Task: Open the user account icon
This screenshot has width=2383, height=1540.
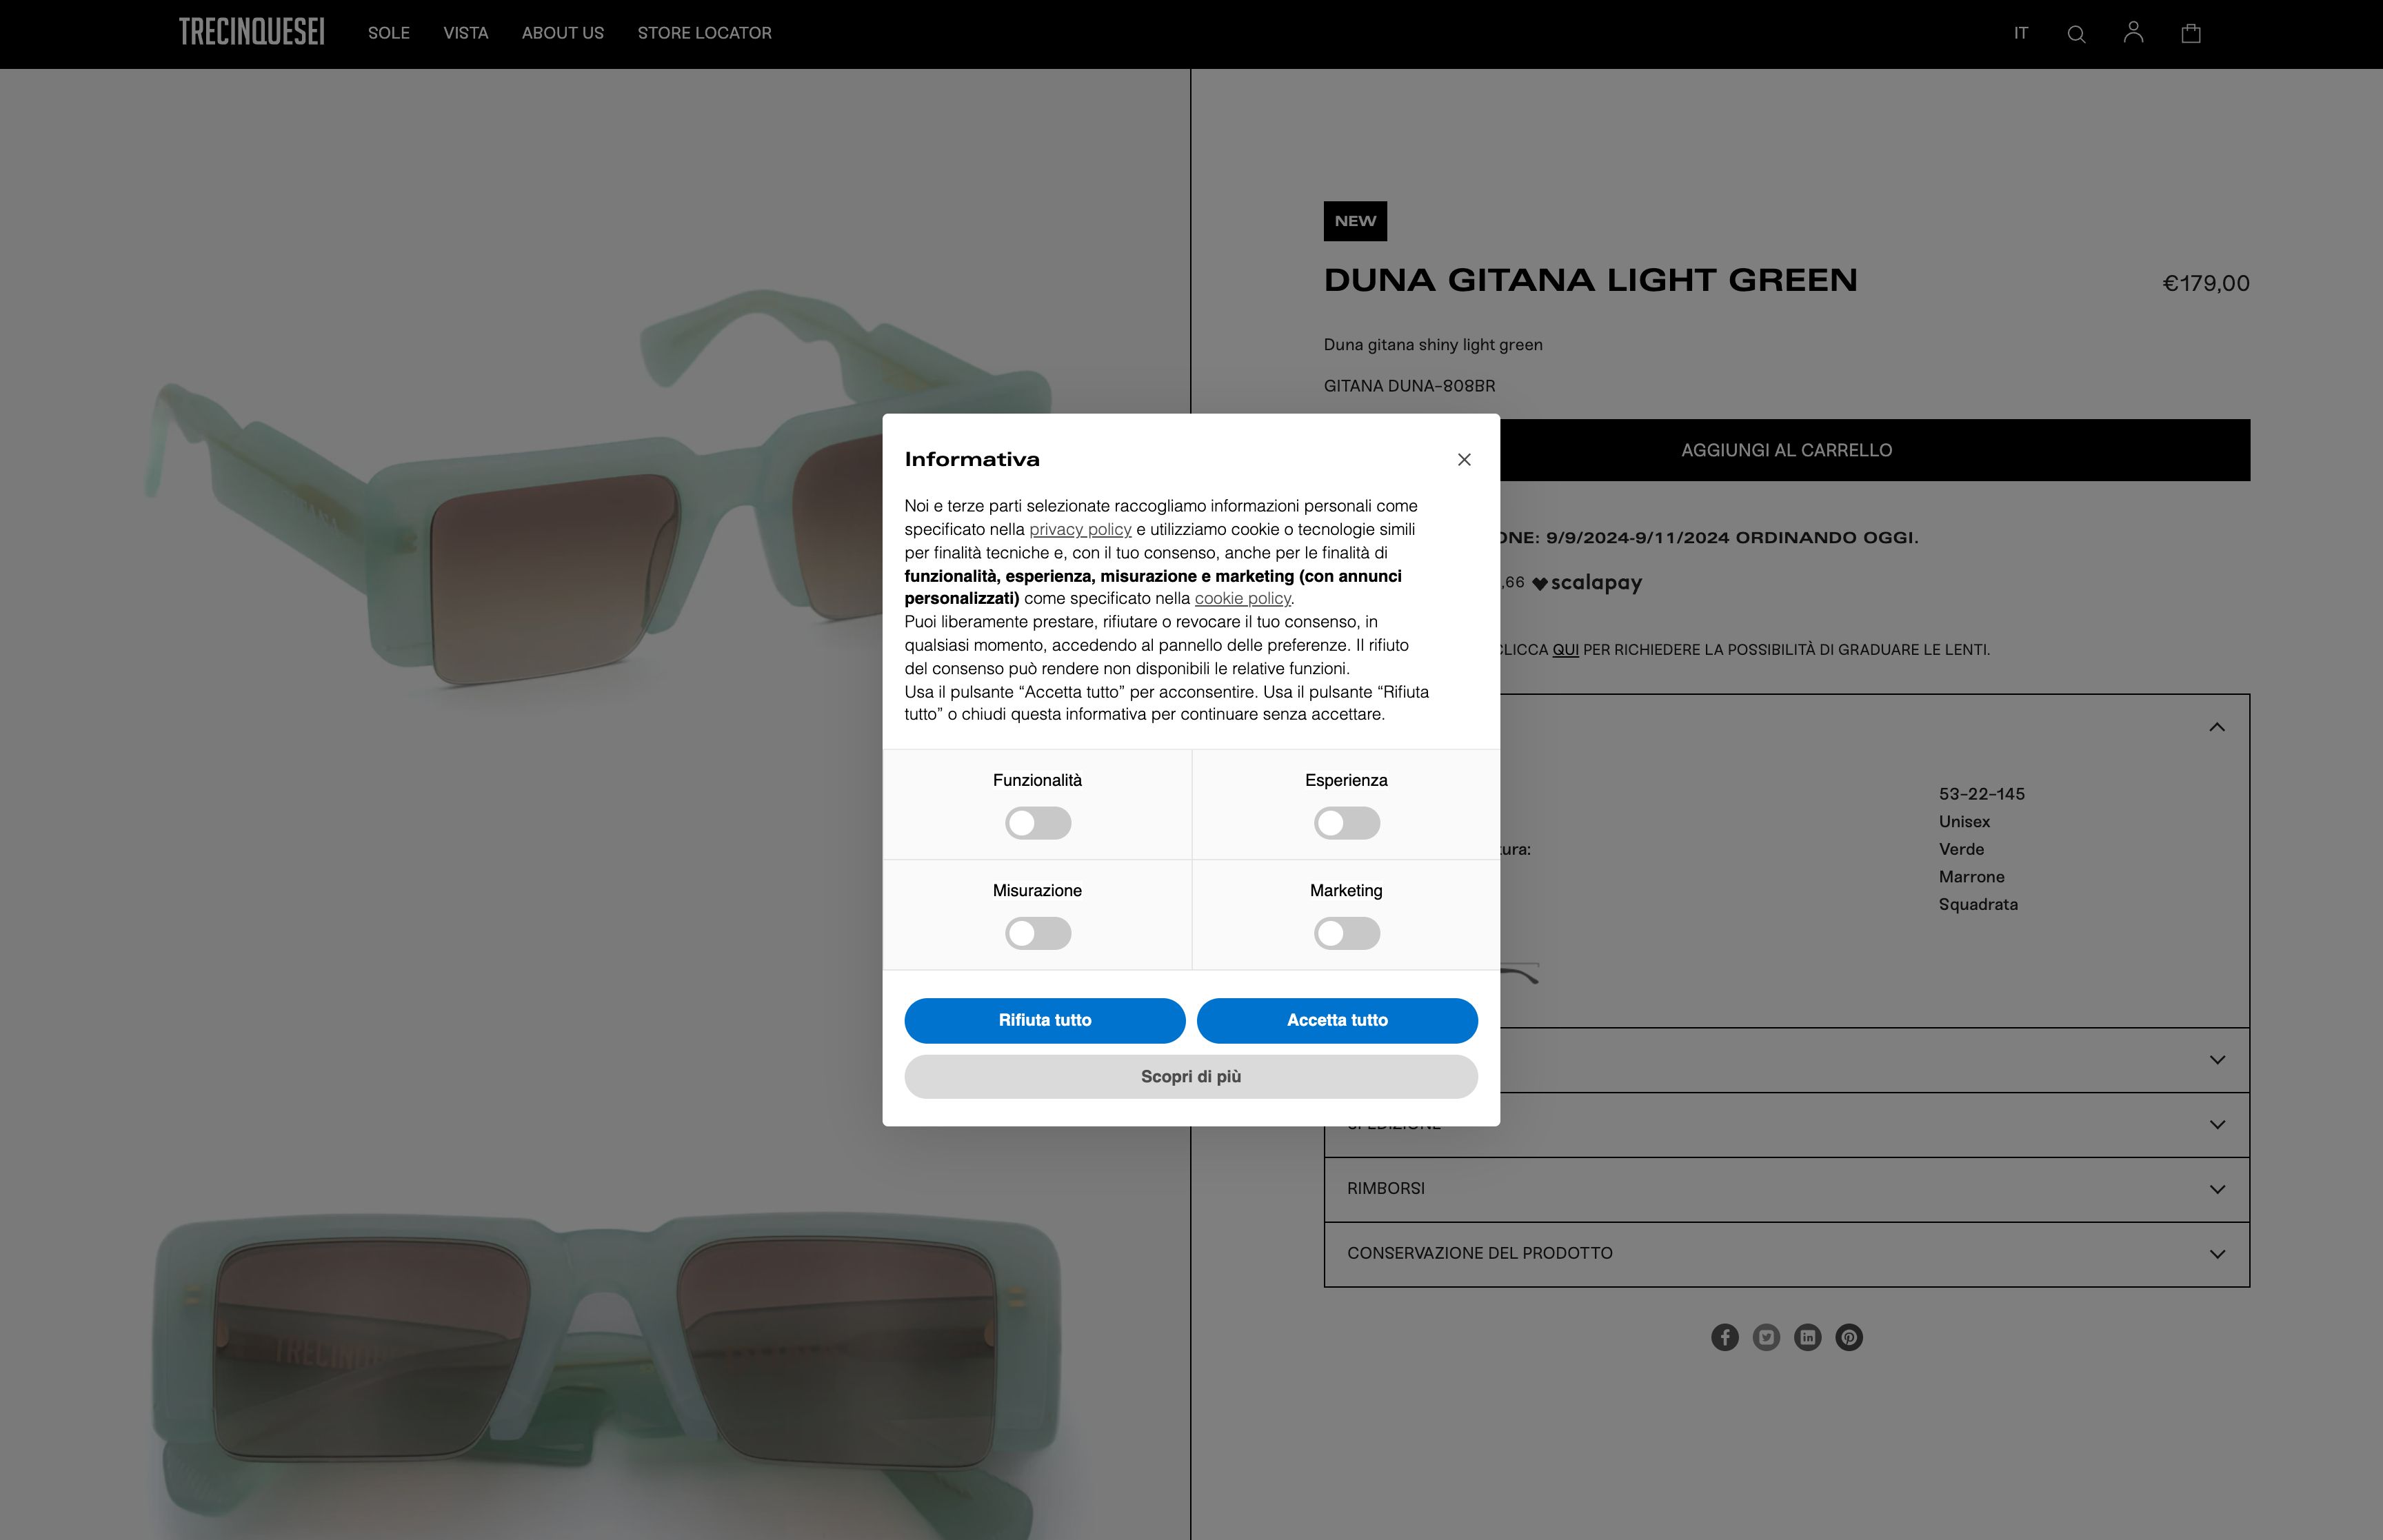Action: click(x=2133, y=33)
